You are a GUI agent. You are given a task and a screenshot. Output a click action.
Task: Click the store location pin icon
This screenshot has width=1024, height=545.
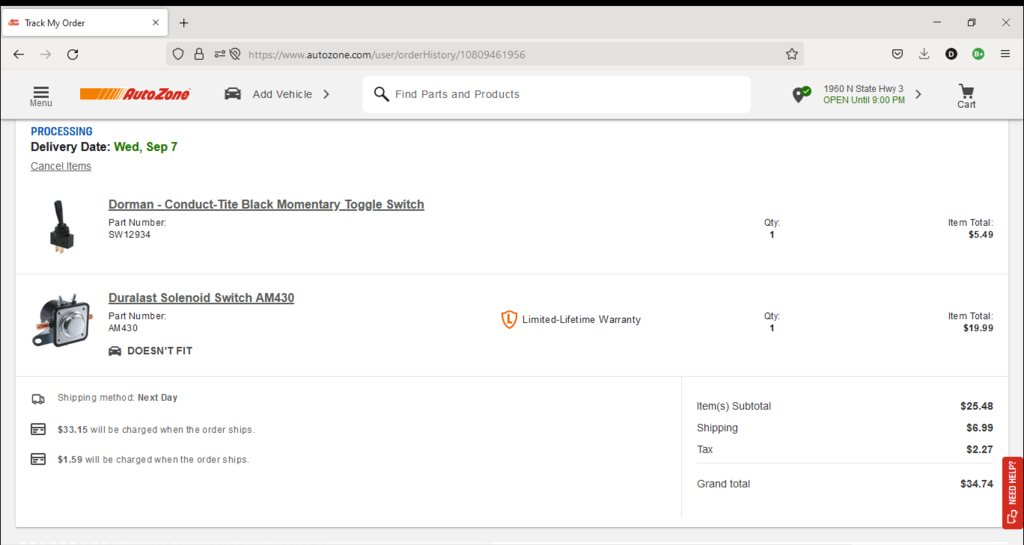tap(800, 94)
